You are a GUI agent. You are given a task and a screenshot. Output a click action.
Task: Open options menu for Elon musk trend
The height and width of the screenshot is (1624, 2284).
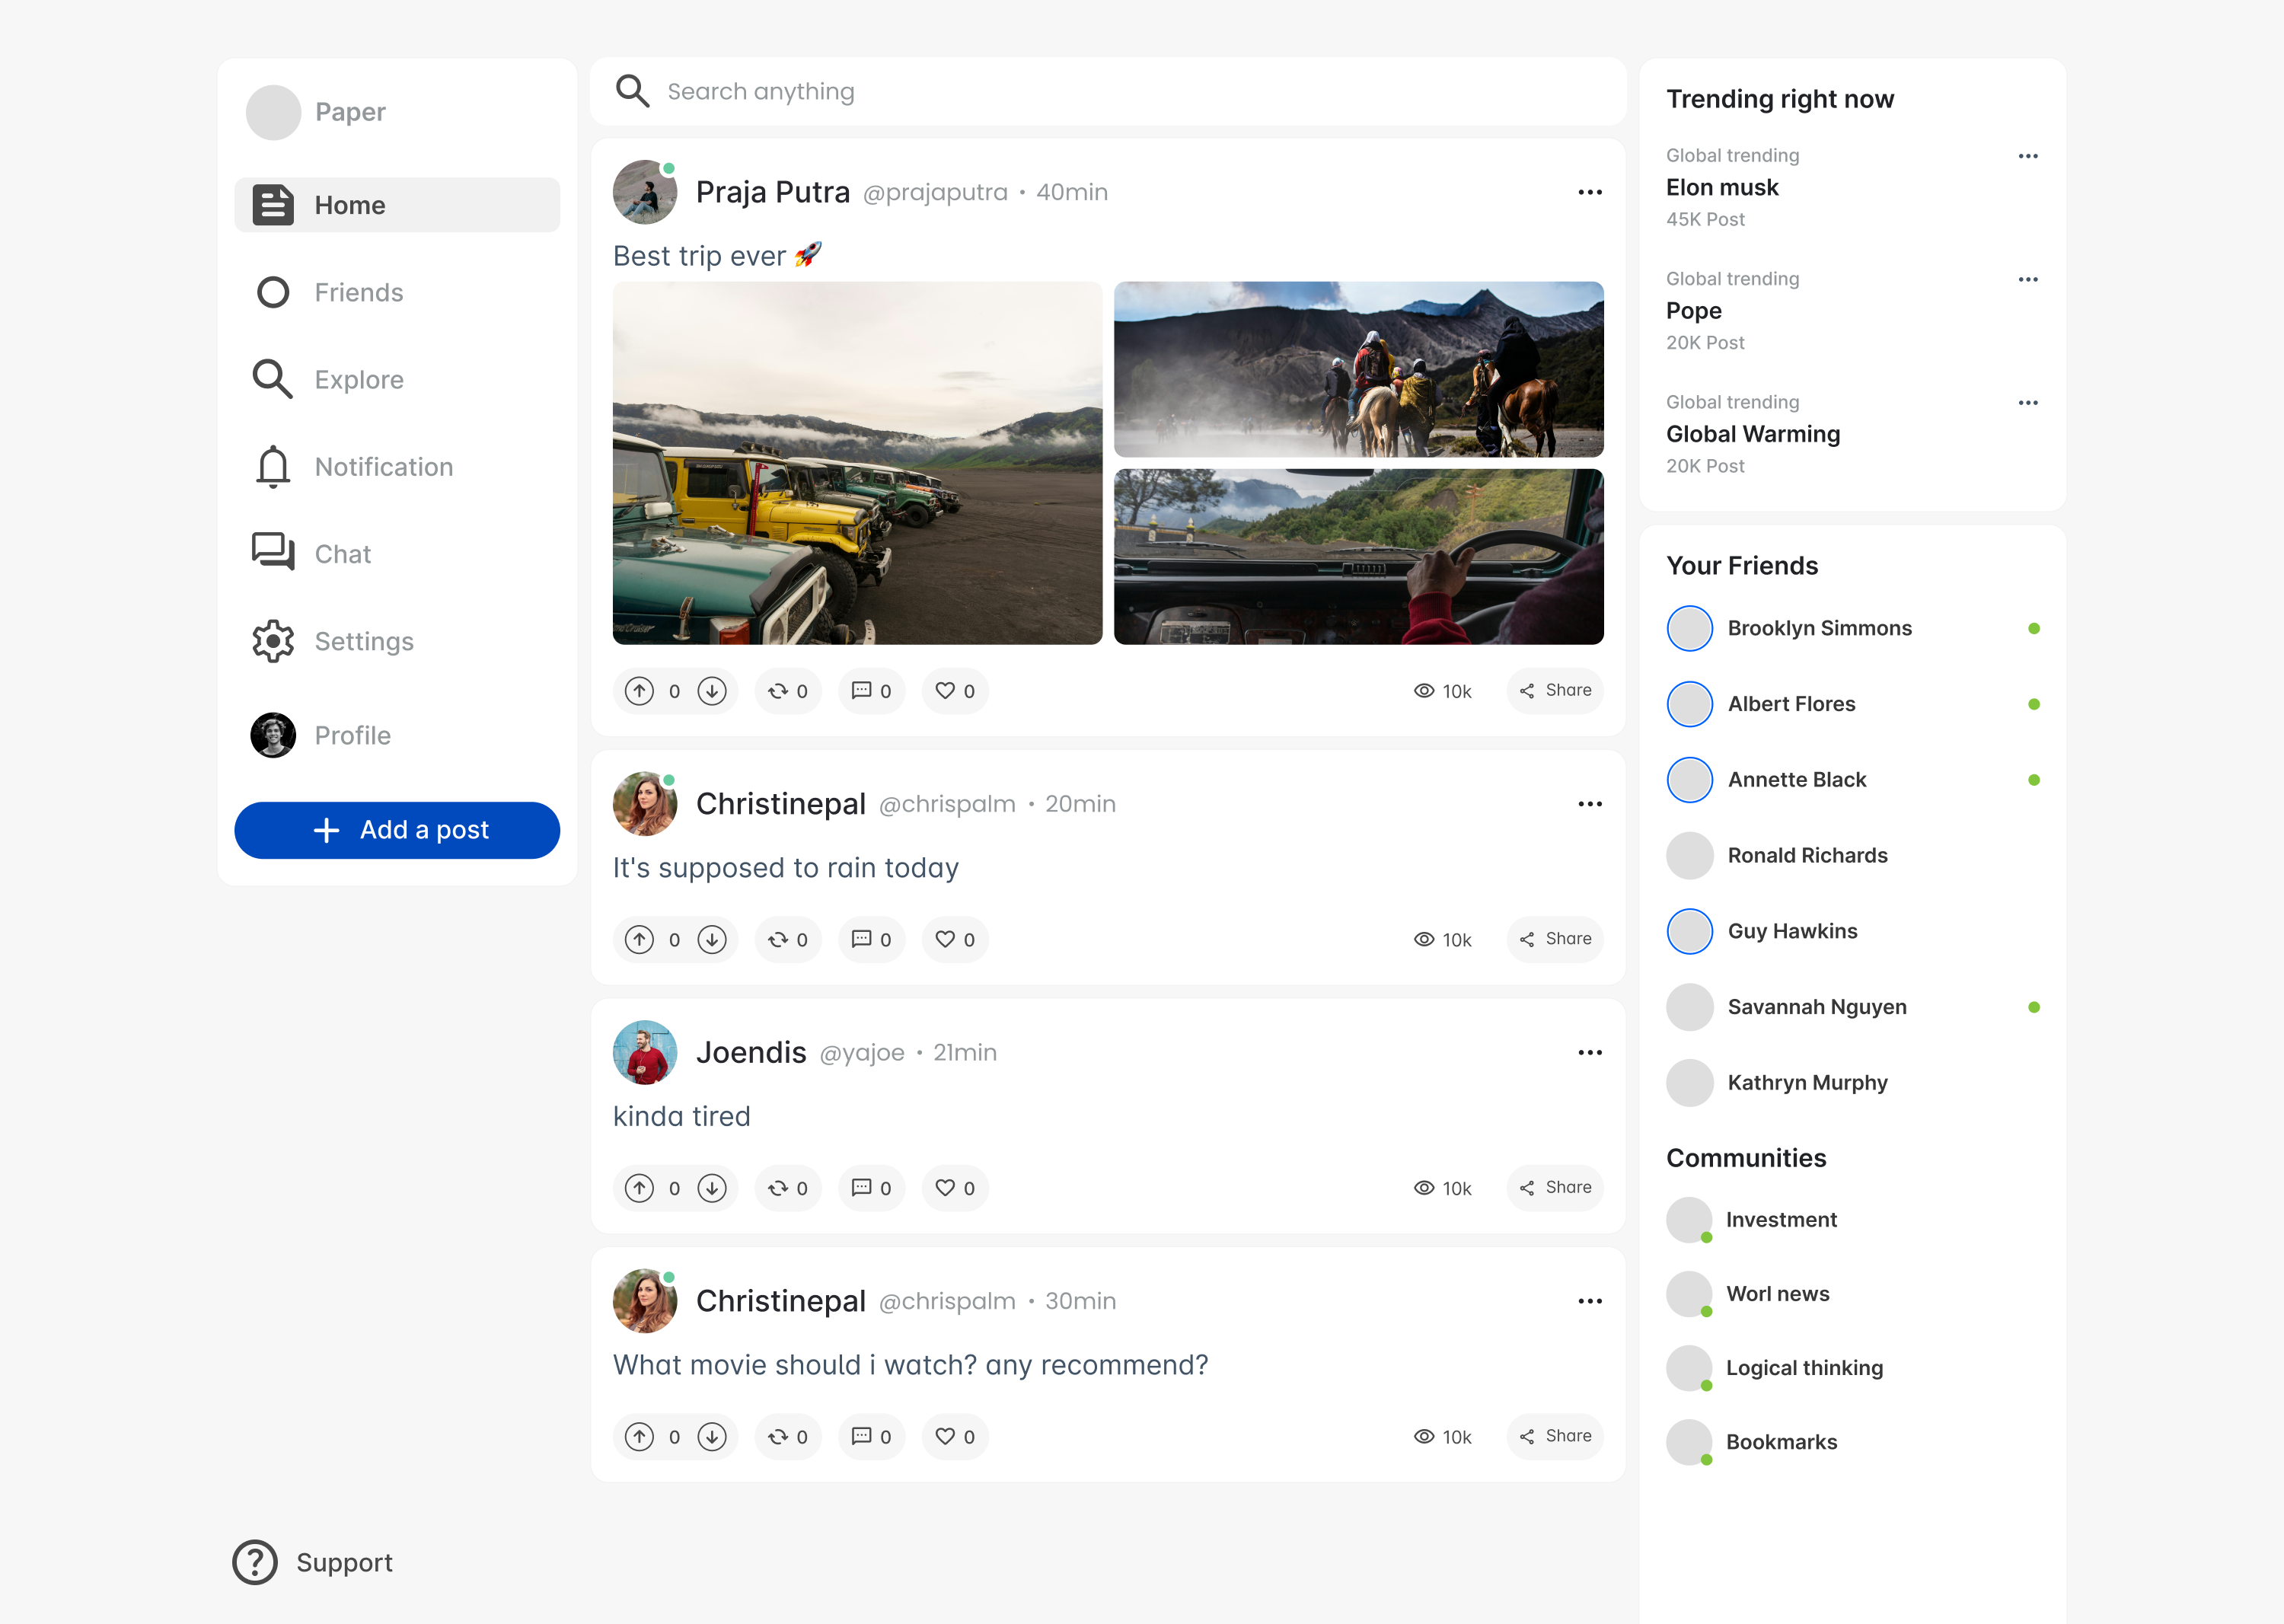click(x=2027, y=156)
